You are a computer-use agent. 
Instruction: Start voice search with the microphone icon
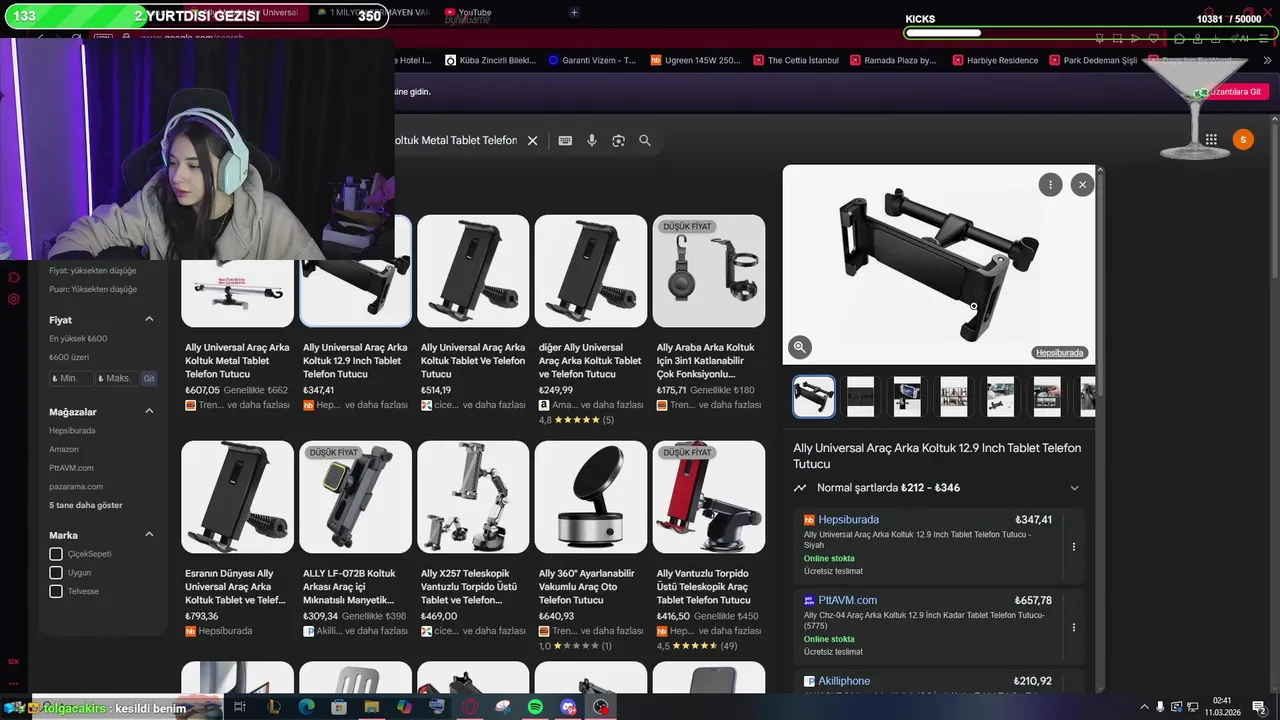tap(592, 141)
